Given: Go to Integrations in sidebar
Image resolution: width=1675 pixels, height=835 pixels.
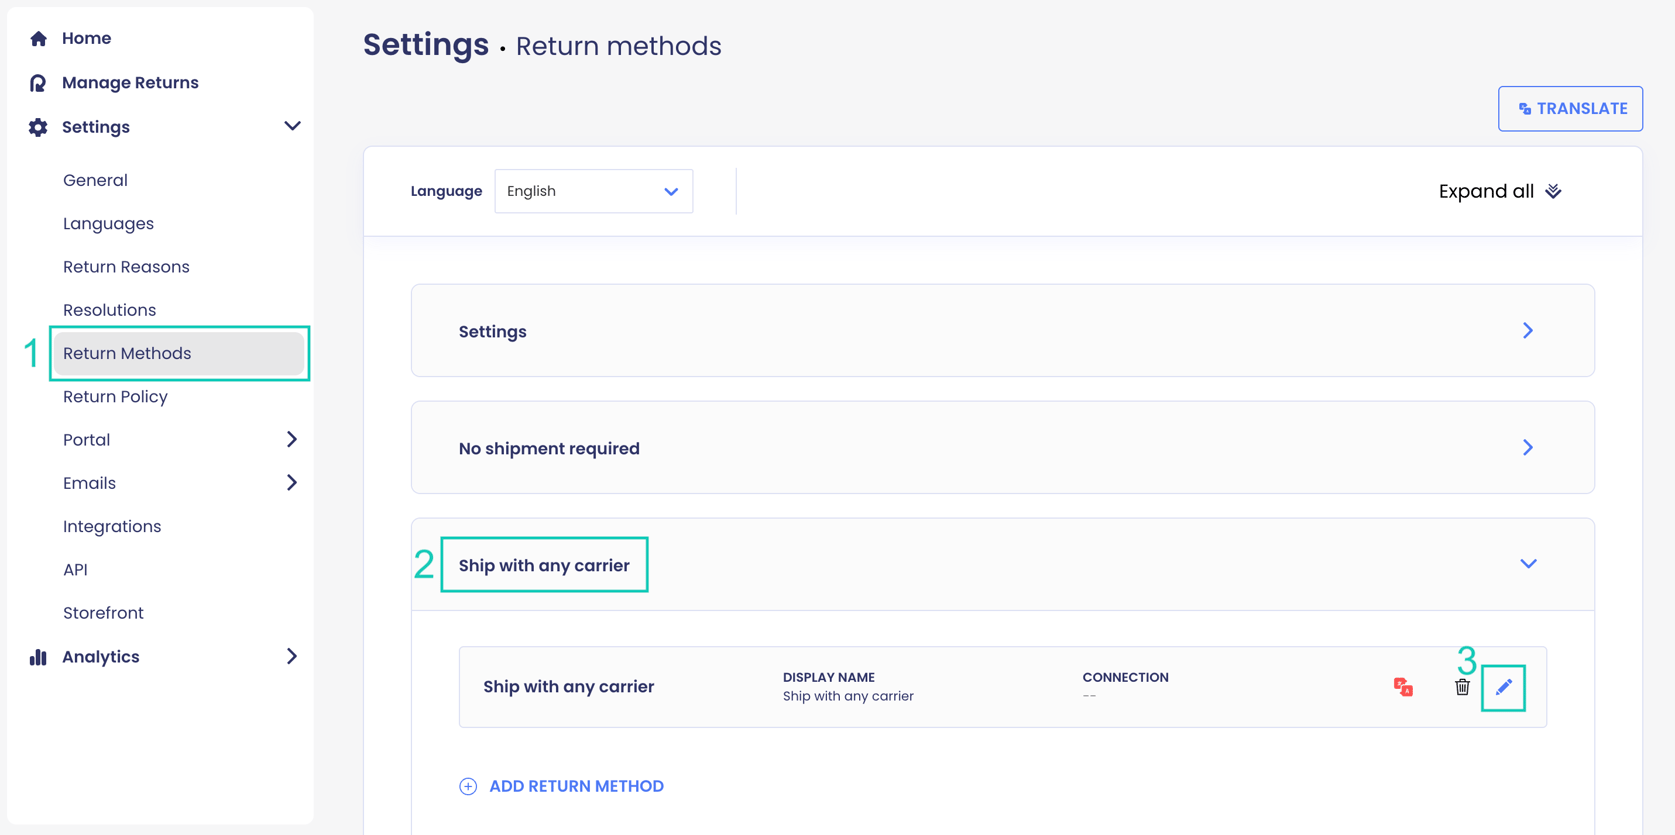Looking at the screenshot, I should [112, 526].
